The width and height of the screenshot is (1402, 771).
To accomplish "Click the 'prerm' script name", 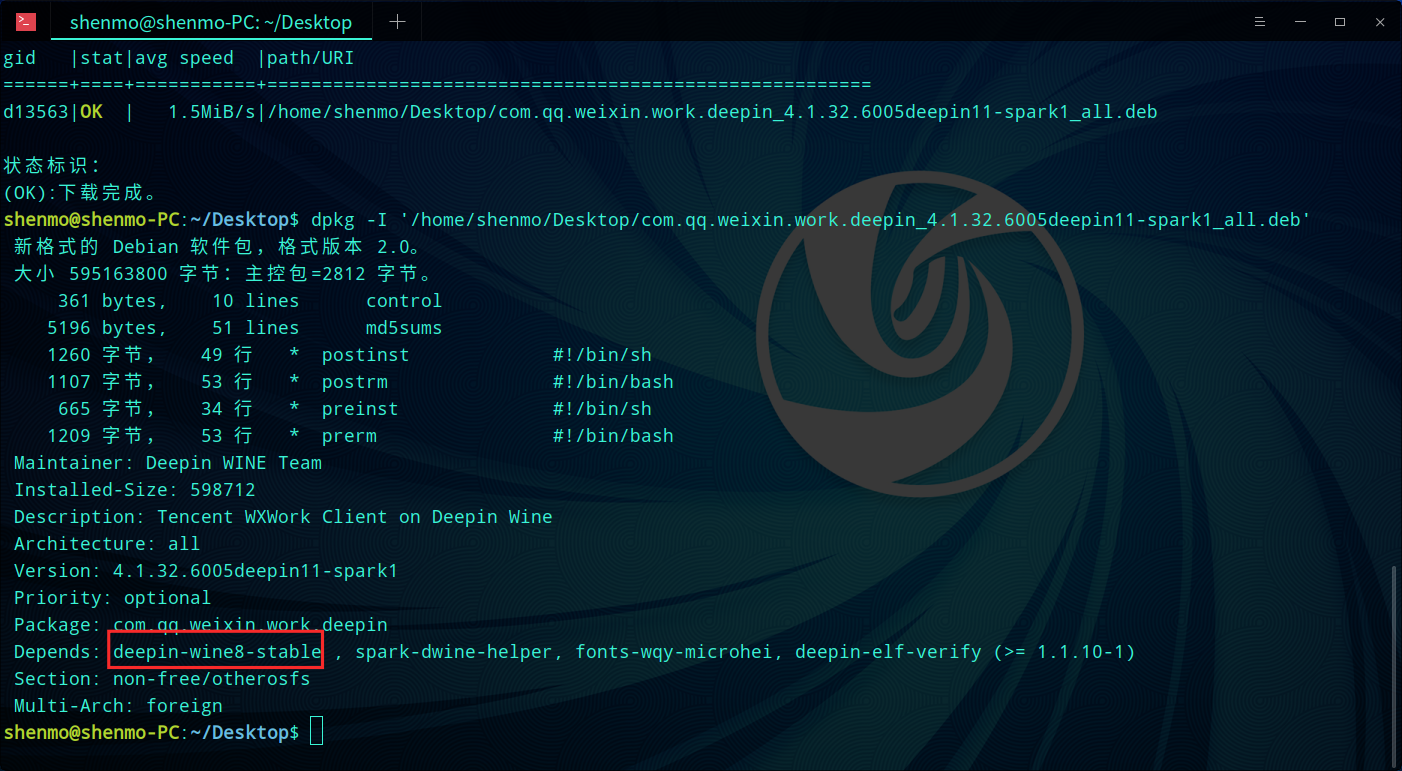I will tap(349, 436).
